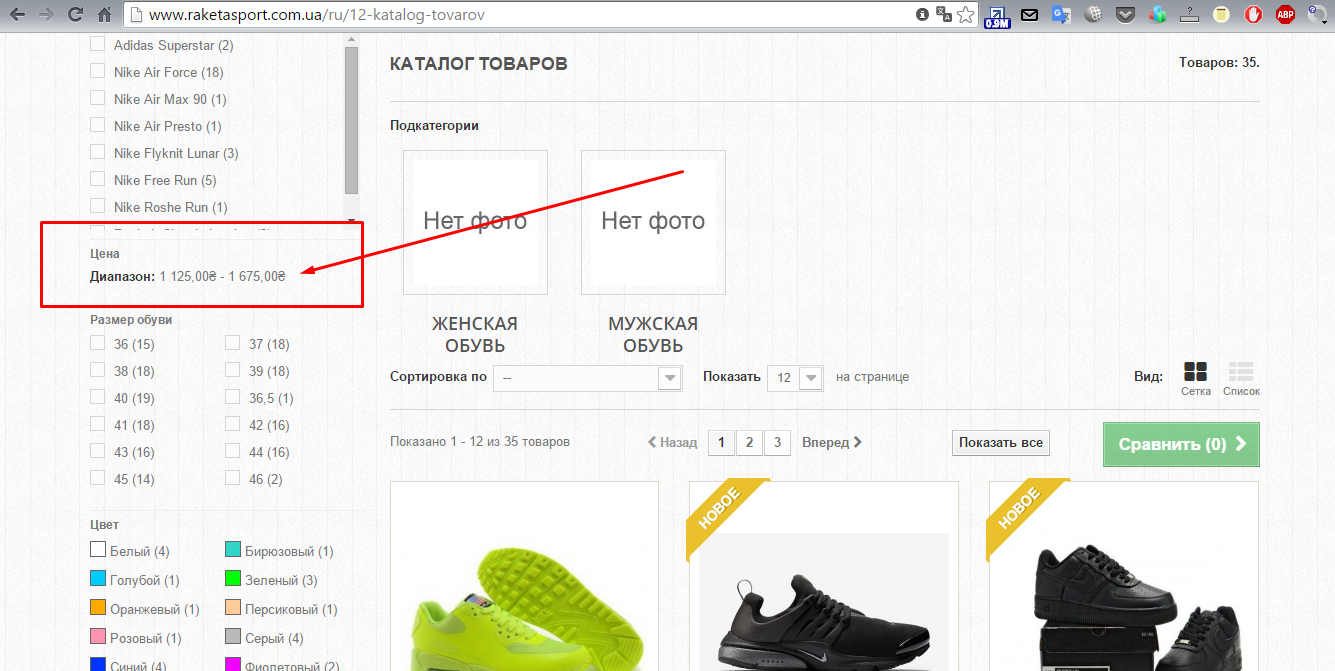Viewport: 1335px width, 671px height.
Task: Tick the shoe size 36 checkbox
Action: [98, 343]
